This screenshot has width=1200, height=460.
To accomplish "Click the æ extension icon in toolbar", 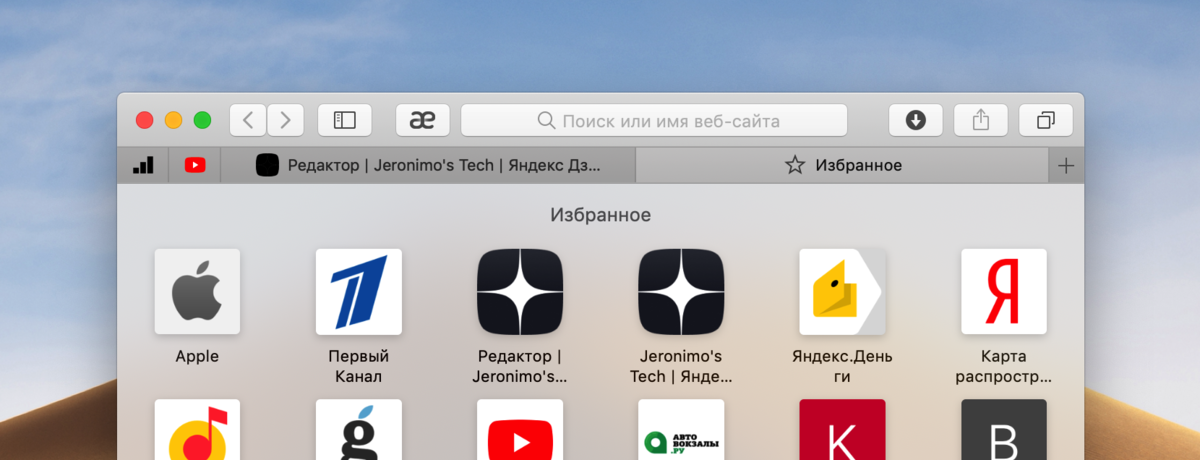I will [x=422, y=120].
